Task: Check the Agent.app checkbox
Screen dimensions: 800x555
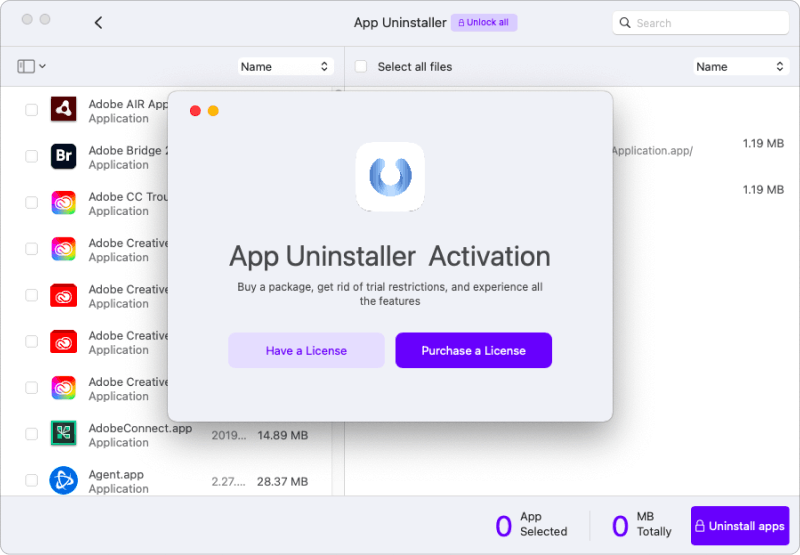Action: pos(32,480)
